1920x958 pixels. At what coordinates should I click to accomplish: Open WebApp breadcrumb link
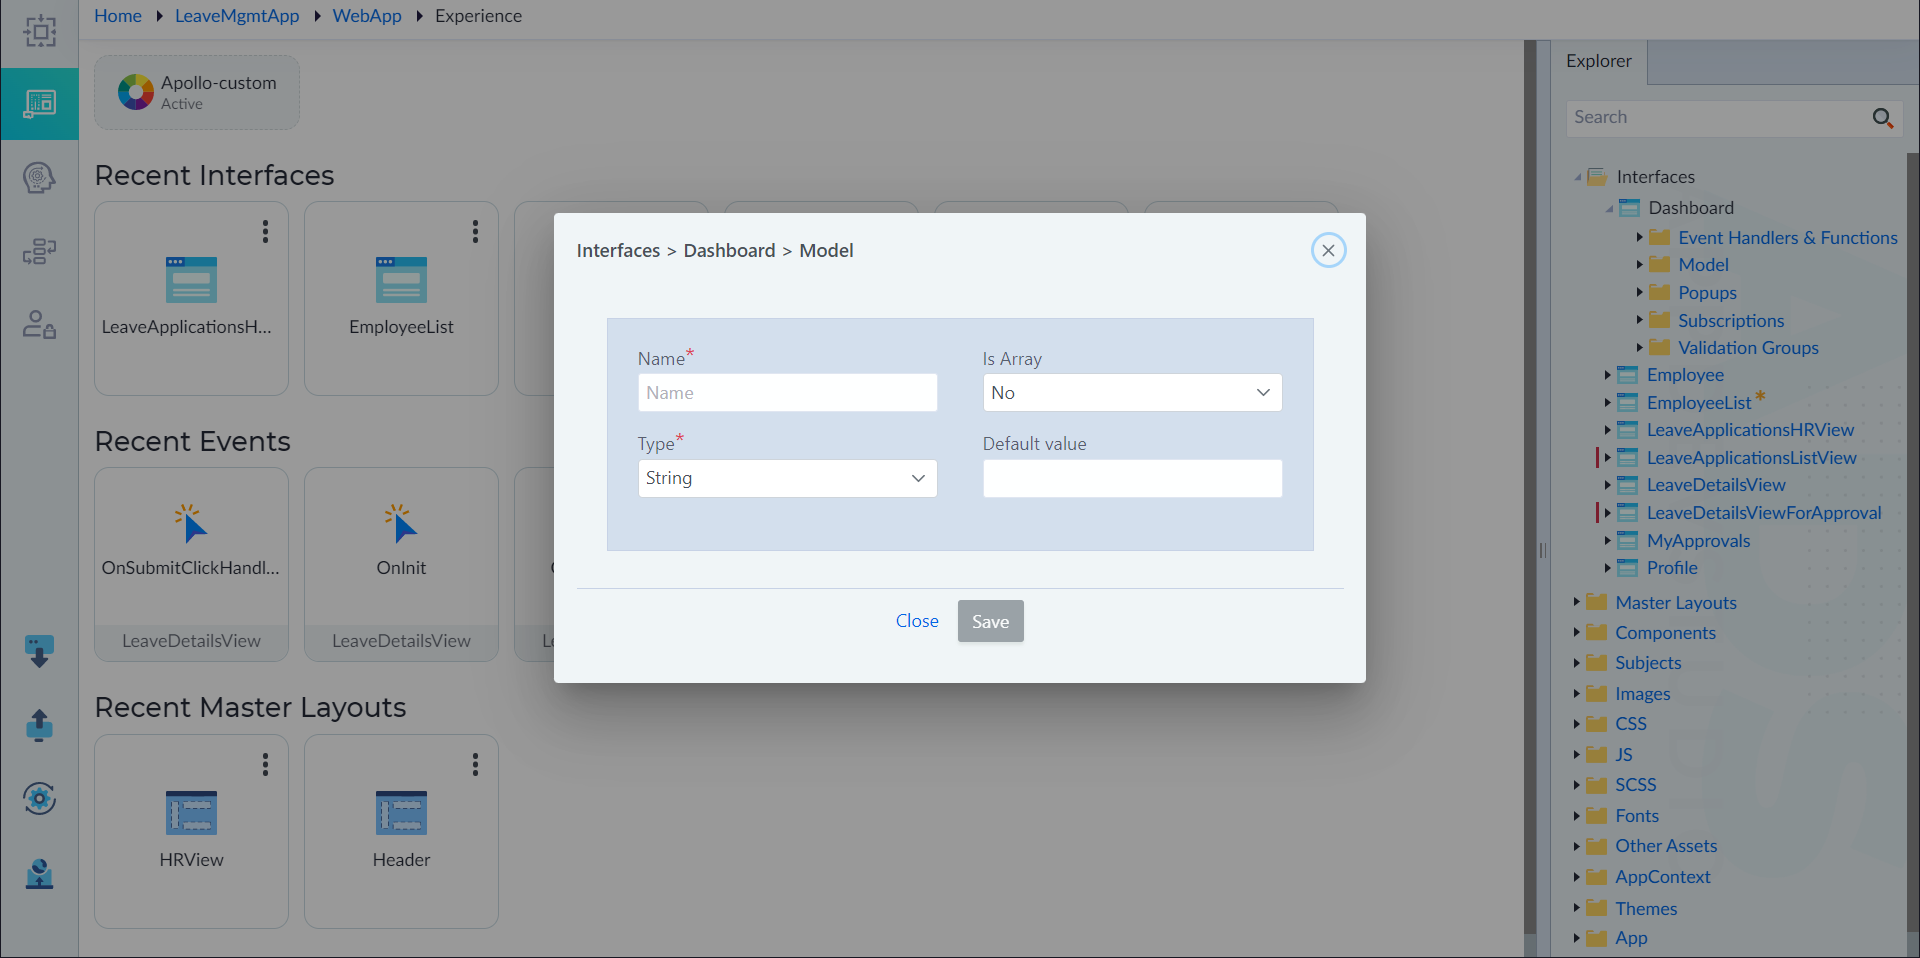pyautogui.click(x=367, y=16)
